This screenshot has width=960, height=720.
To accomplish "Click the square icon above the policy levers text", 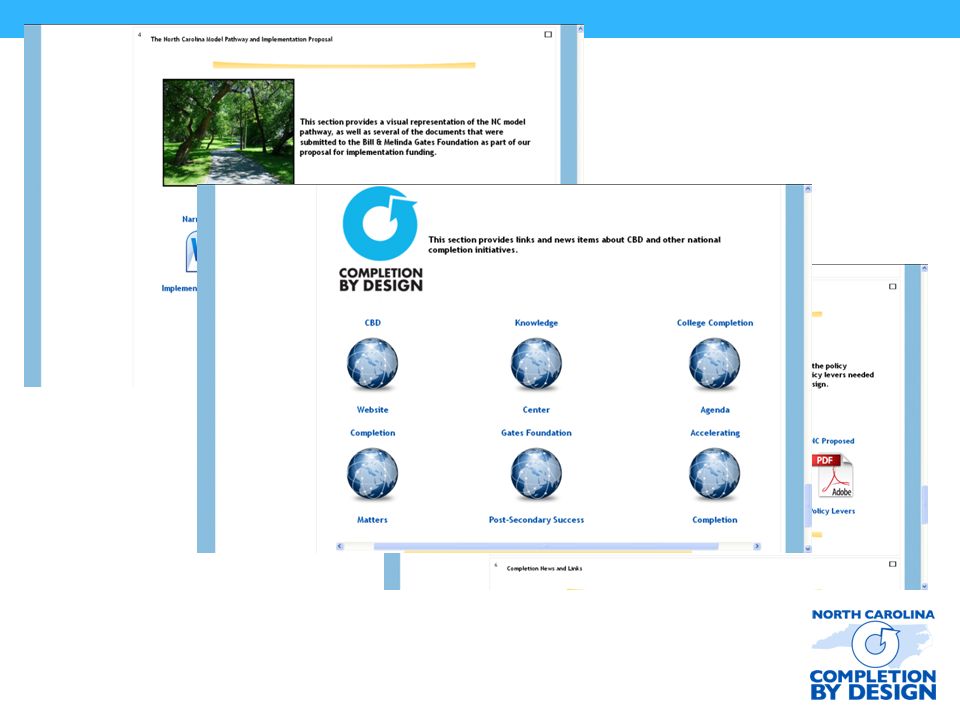I will [893, 287].
